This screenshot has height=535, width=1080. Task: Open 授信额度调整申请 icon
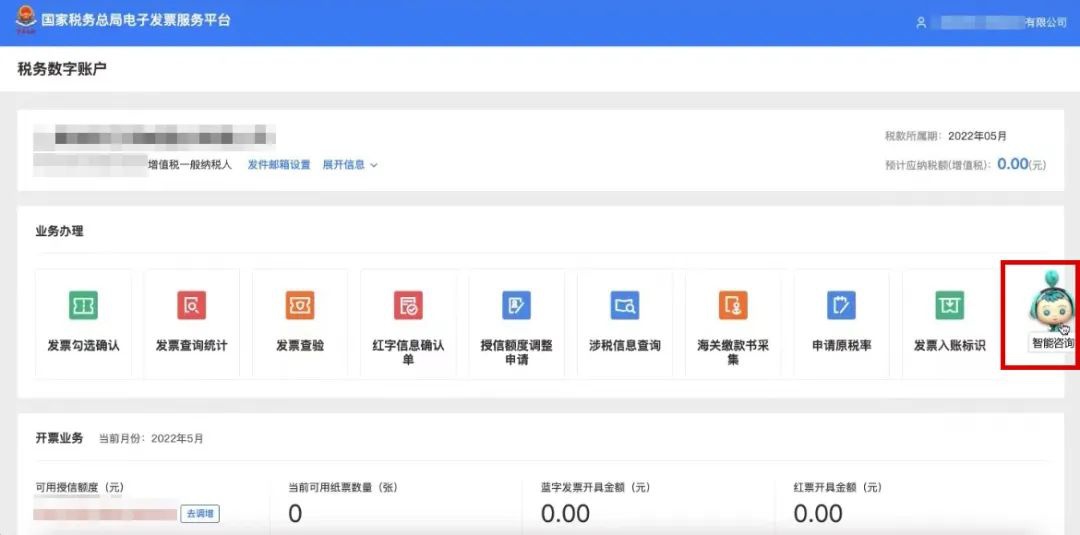pos(516,306)
